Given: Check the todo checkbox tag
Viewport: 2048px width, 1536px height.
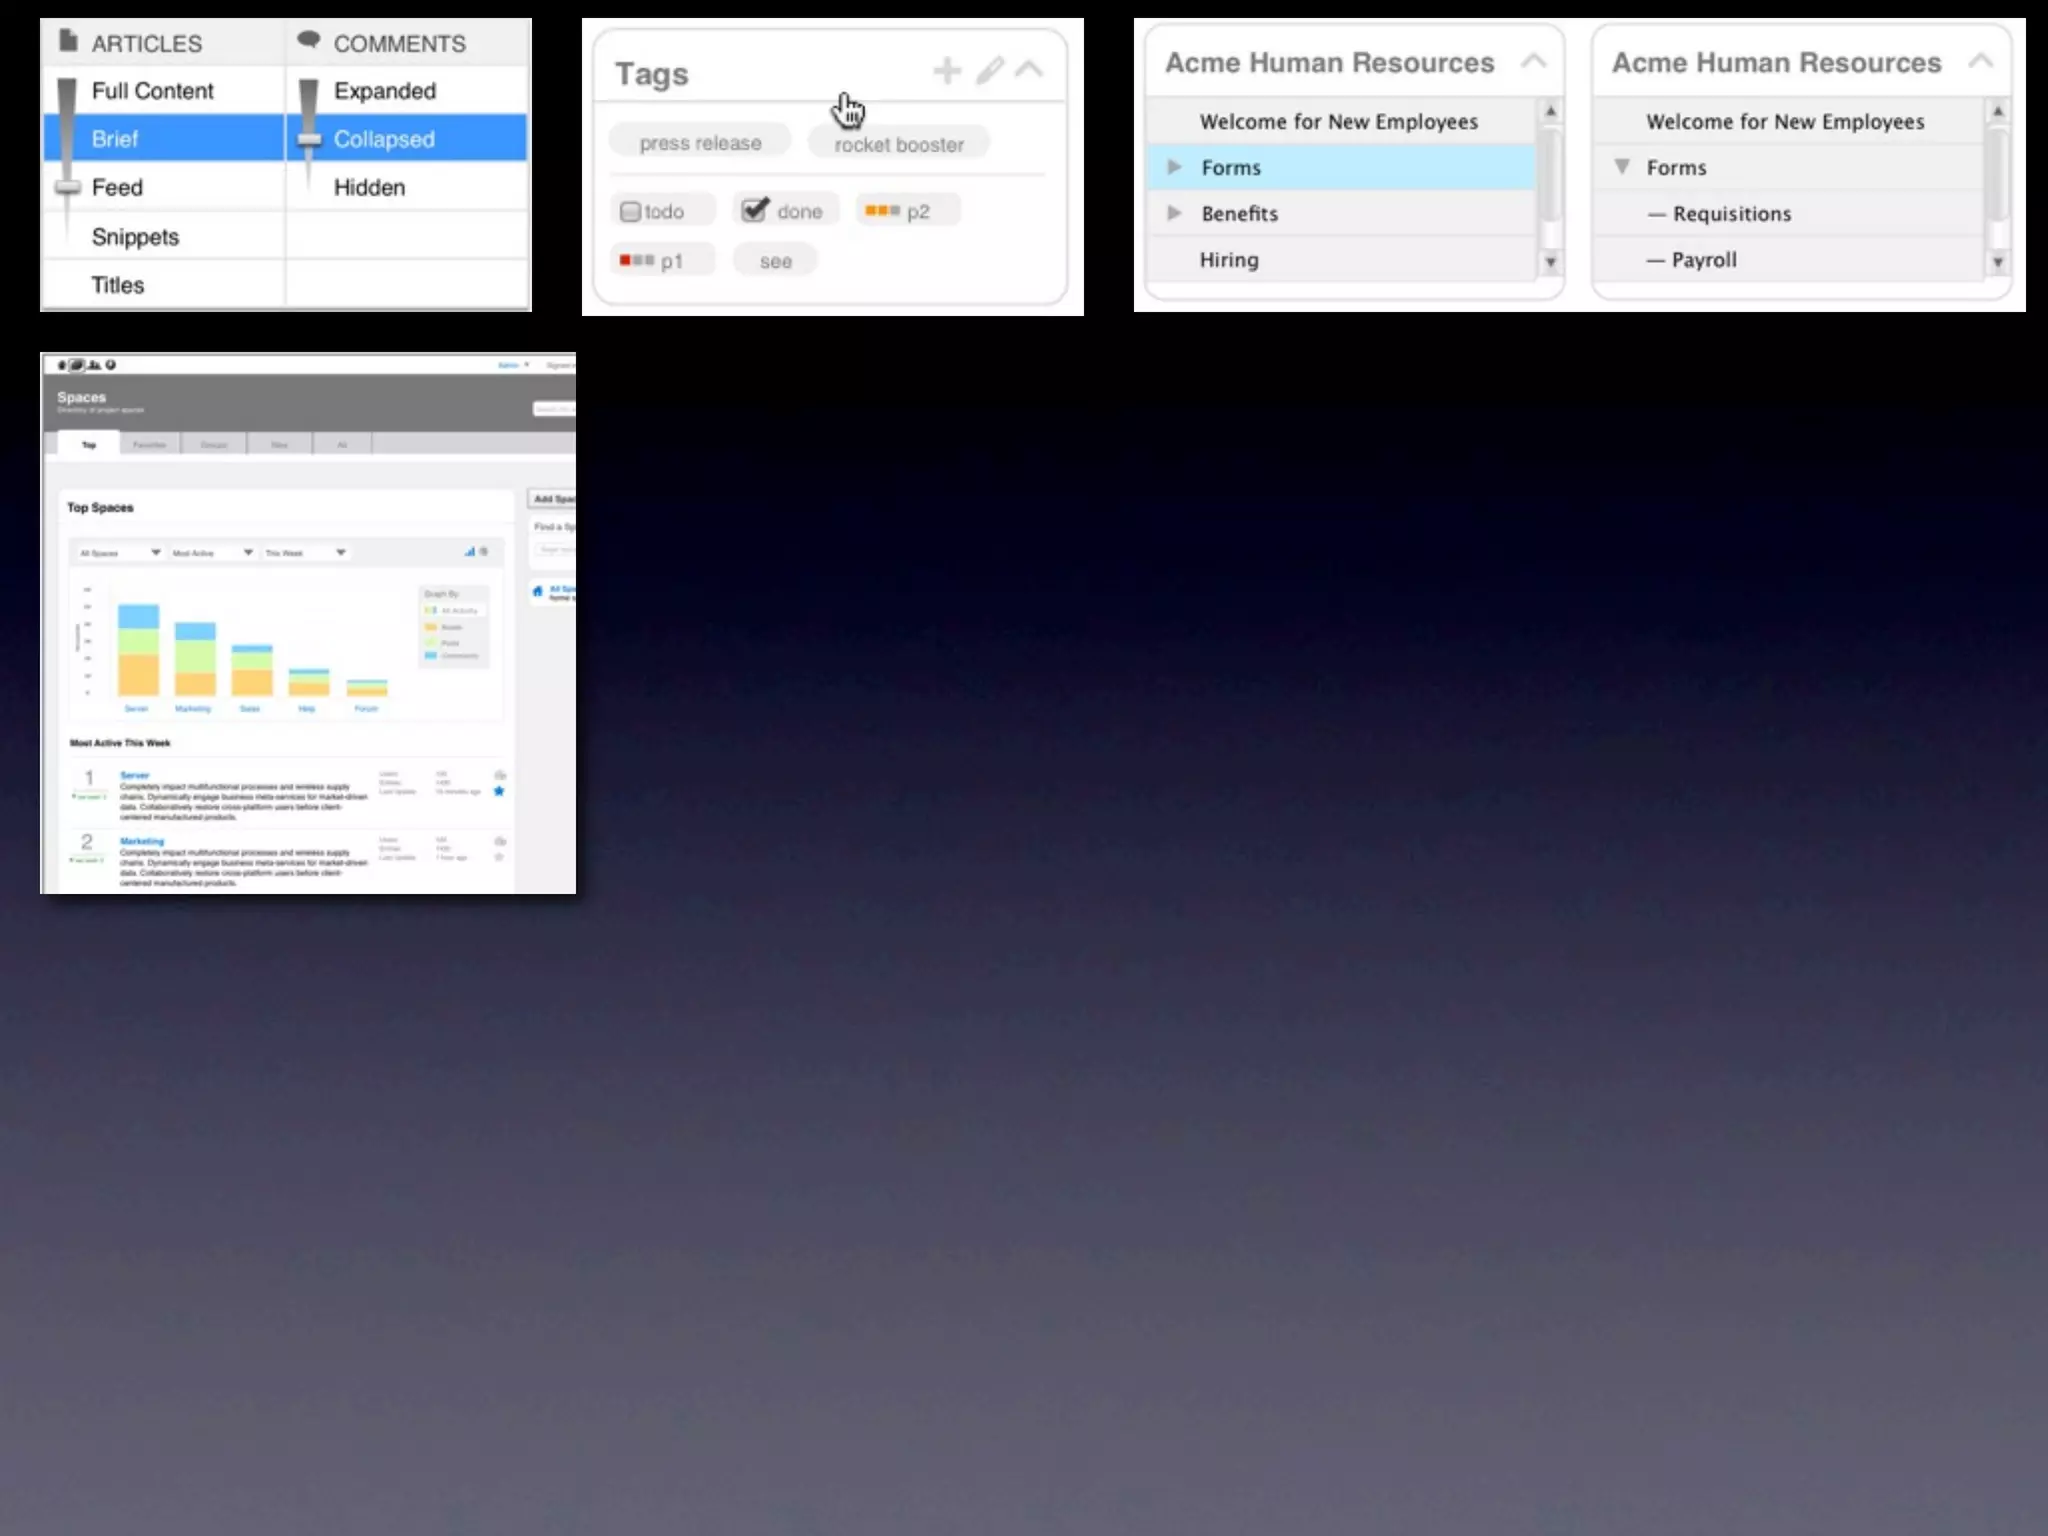Looking at the screenshot, I should (630, 212).
